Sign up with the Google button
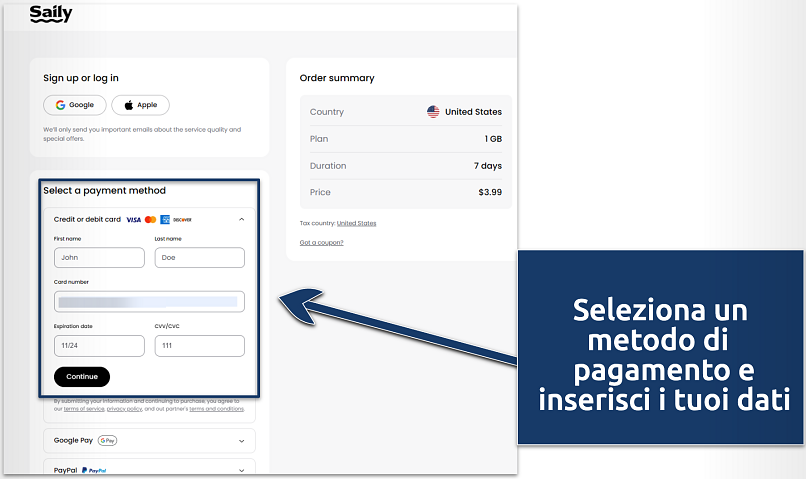The height and width of the screenshot is (479, 806). coord(75,105)
